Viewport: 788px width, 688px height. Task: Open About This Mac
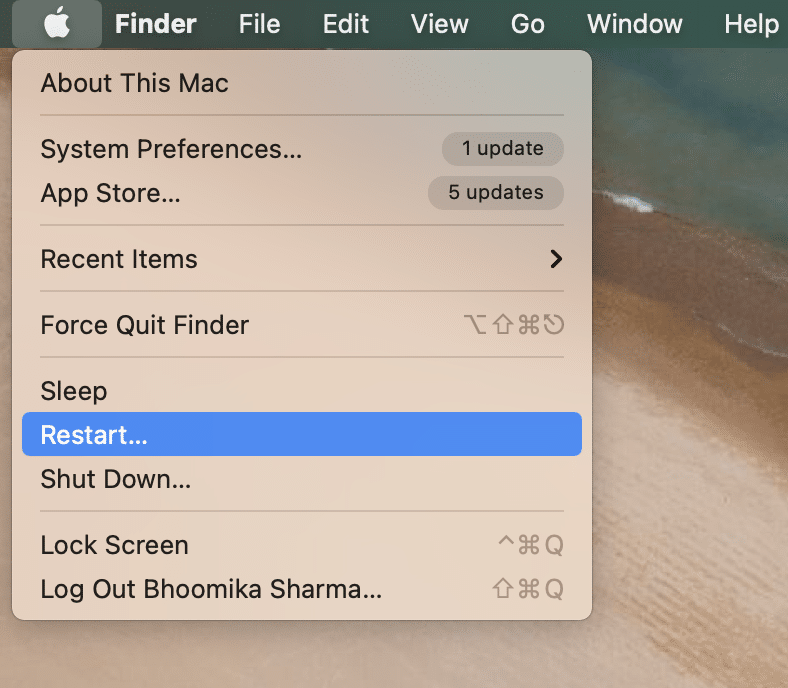(x=134, y=83)
